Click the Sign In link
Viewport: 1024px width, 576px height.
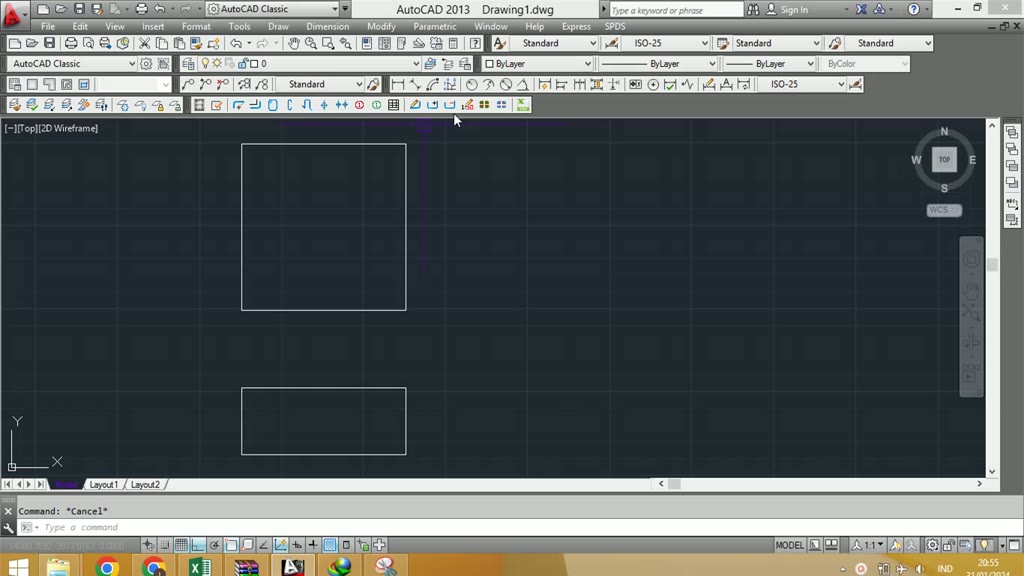pos(795,9)
